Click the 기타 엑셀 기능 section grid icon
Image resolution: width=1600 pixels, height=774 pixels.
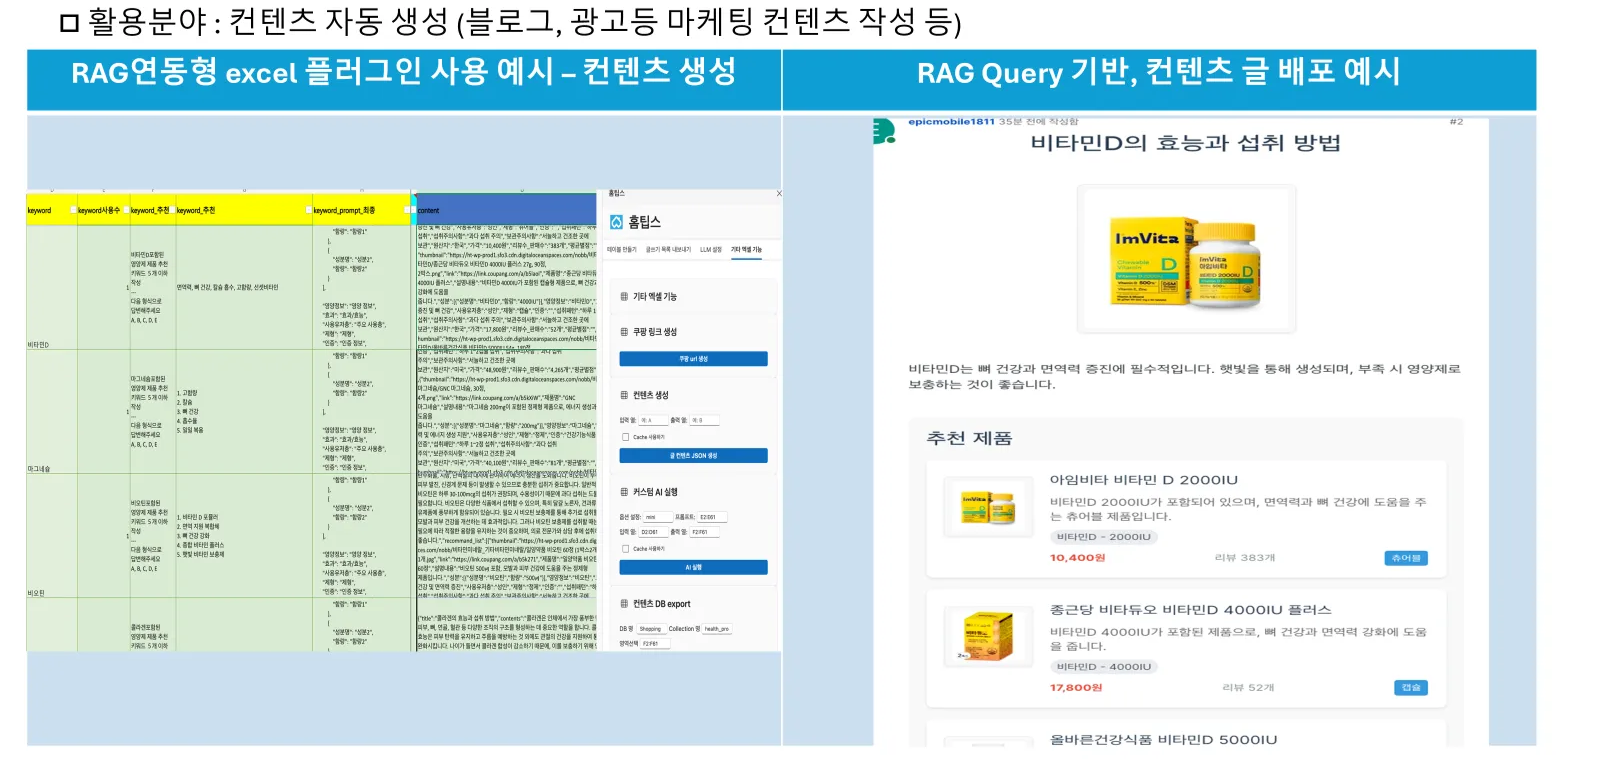[x=624, y=297]
